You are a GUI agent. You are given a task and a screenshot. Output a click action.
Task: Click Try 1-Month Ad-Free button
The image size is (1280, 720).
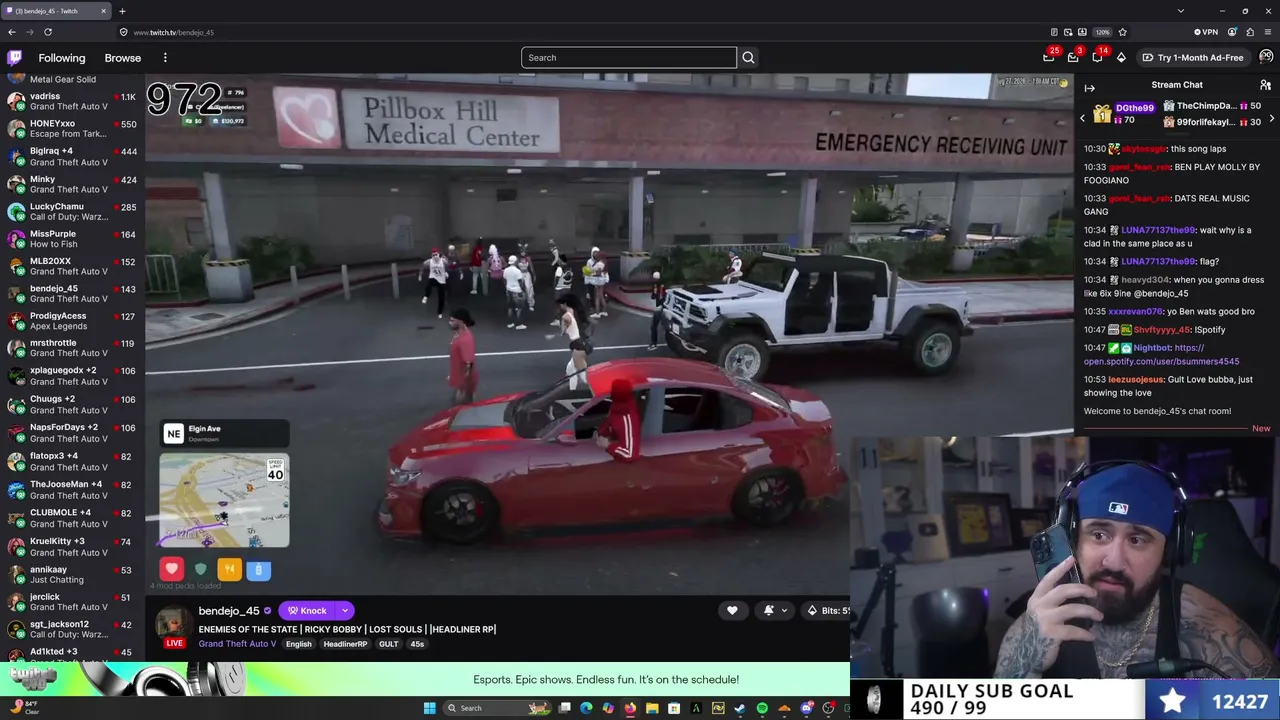[1193, 58]
